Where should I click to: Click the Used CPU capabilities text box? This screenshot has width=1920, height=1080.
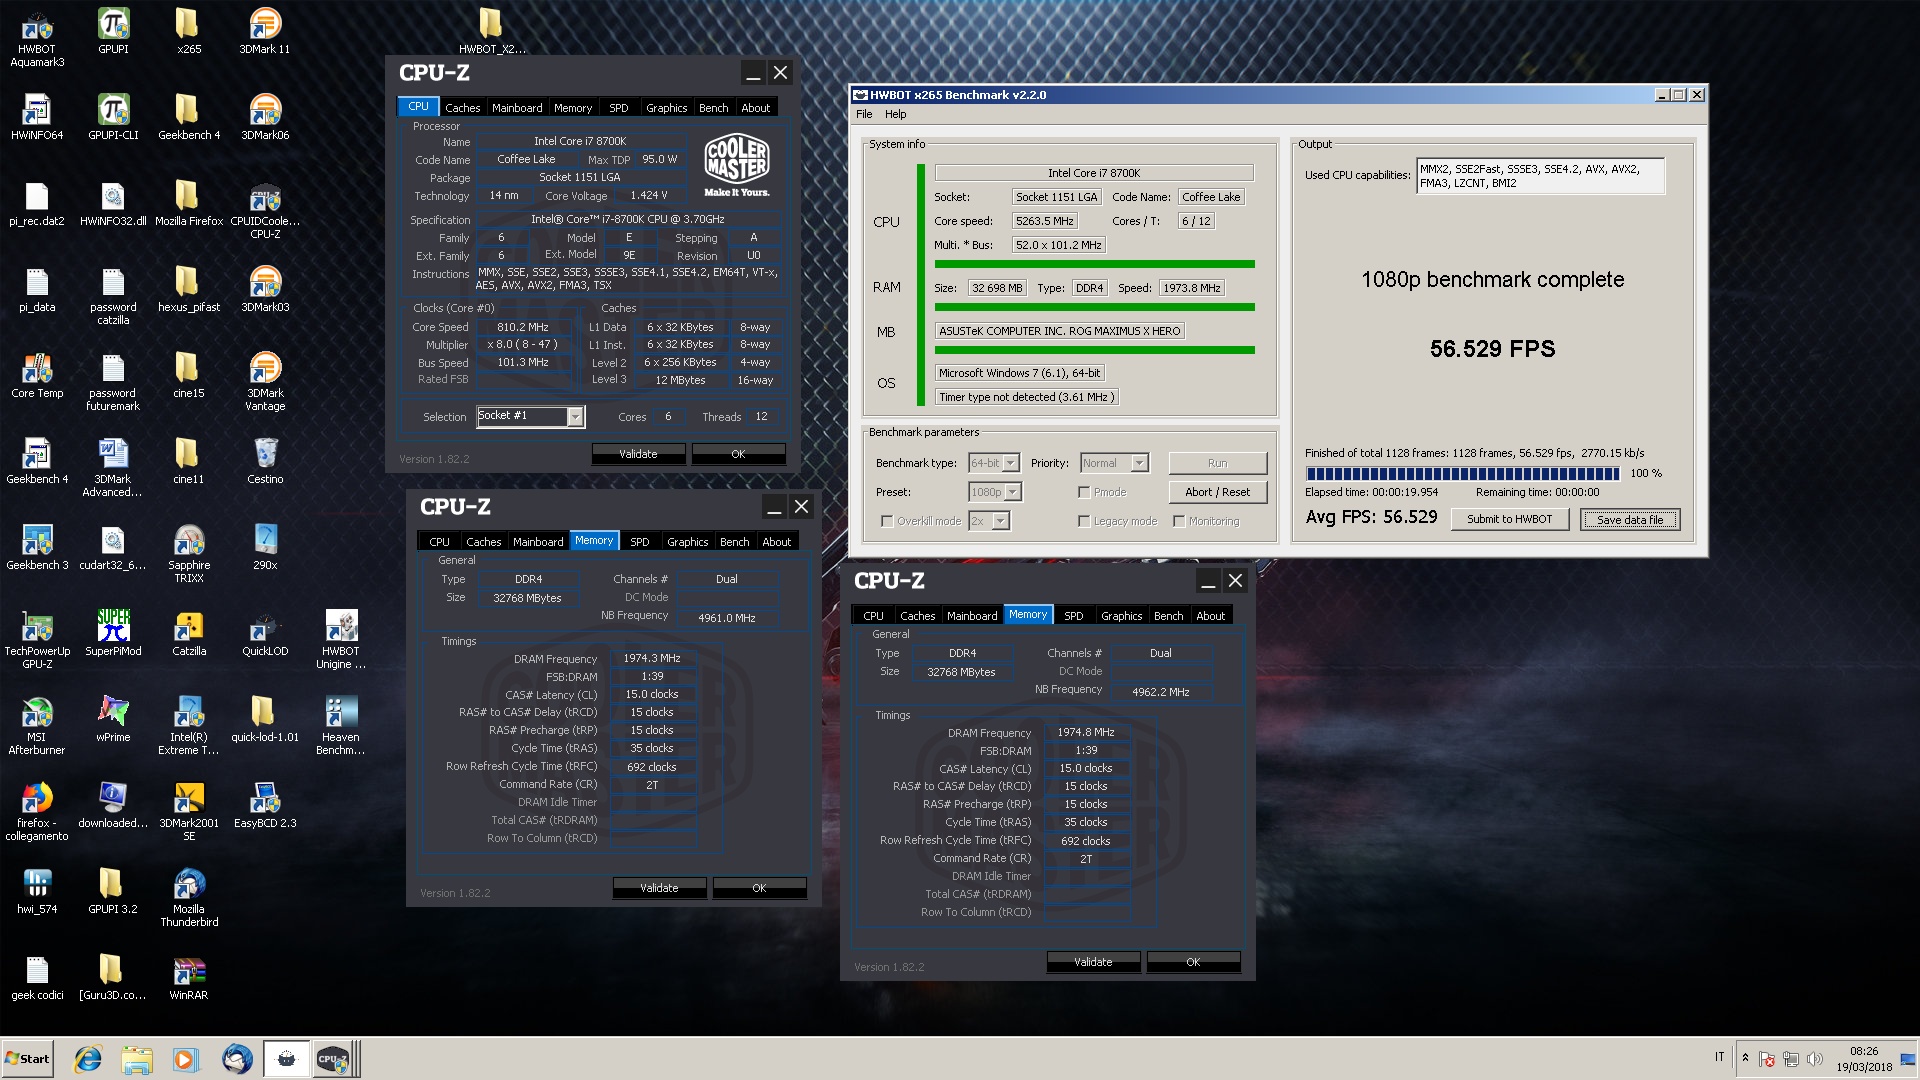click(1540, 176)
